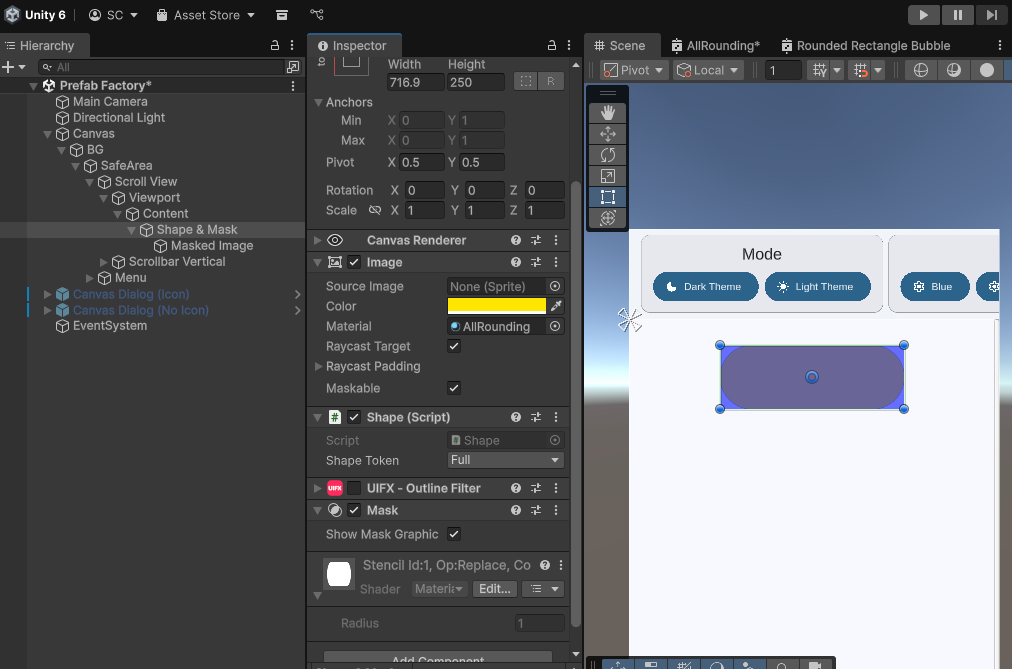The height and width of the screenshot is (669, 1012).
Task: Select the Rect Transform tool
Action: (607, 196)
